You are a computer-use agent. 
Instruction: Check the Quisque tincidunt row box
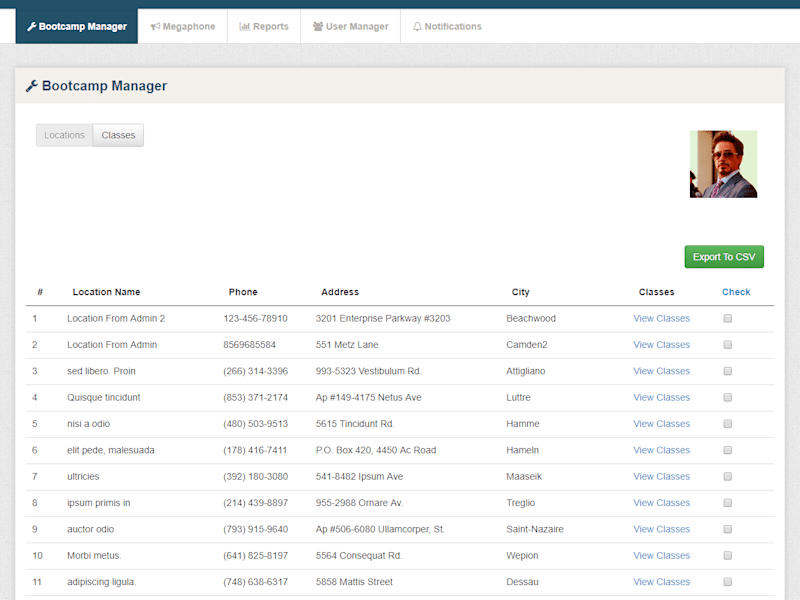(x=728, y=397)
